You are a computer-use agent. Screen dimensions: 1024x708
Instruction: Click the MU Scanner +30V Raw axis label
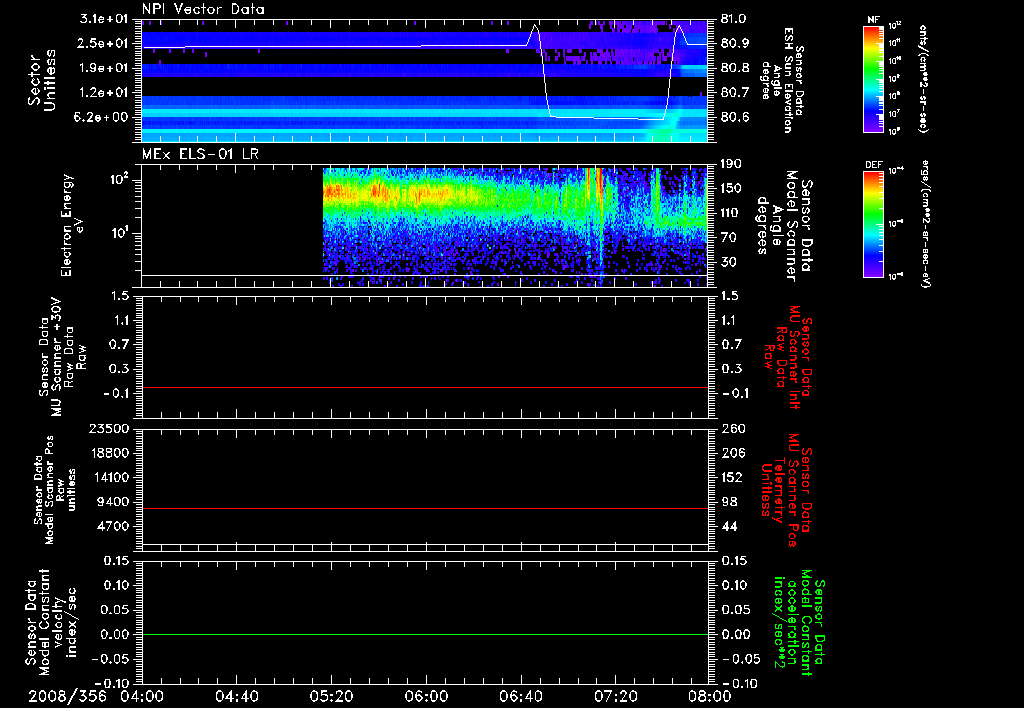pos(62,357)
